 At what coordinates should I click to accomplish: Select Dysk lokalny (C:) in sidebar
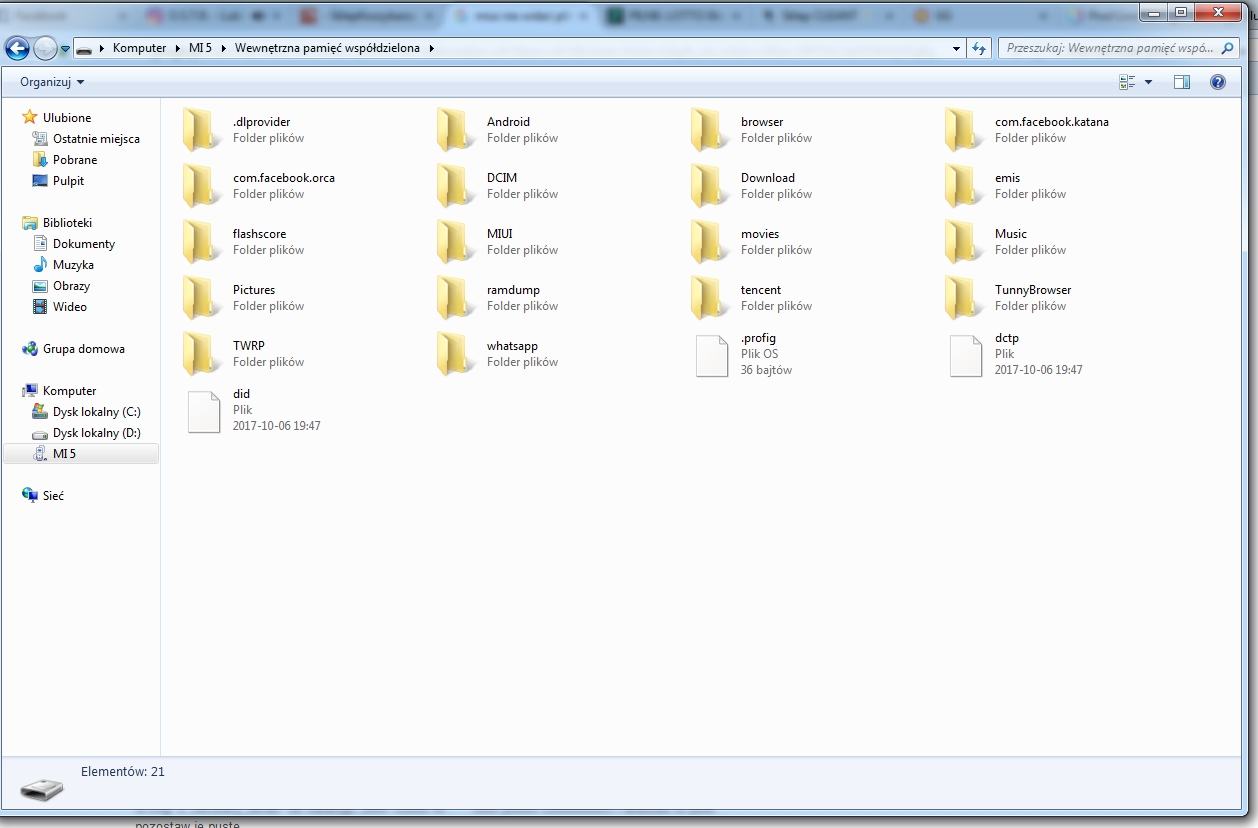[96, 412]
